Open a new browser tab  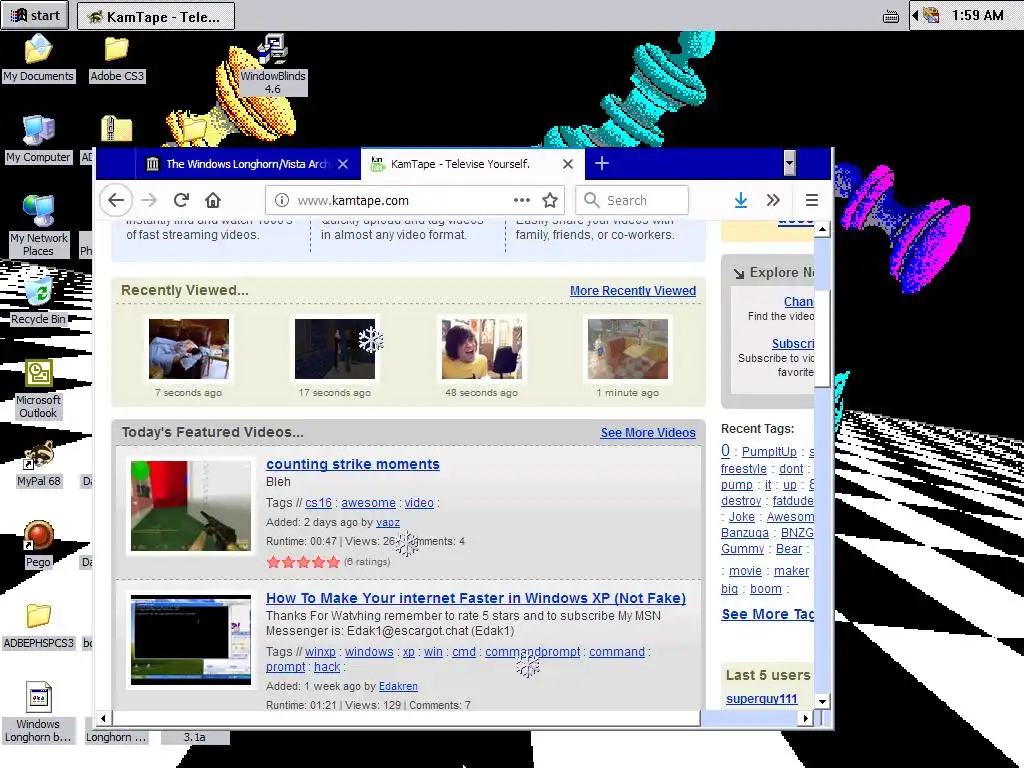(x=601, y=163)
